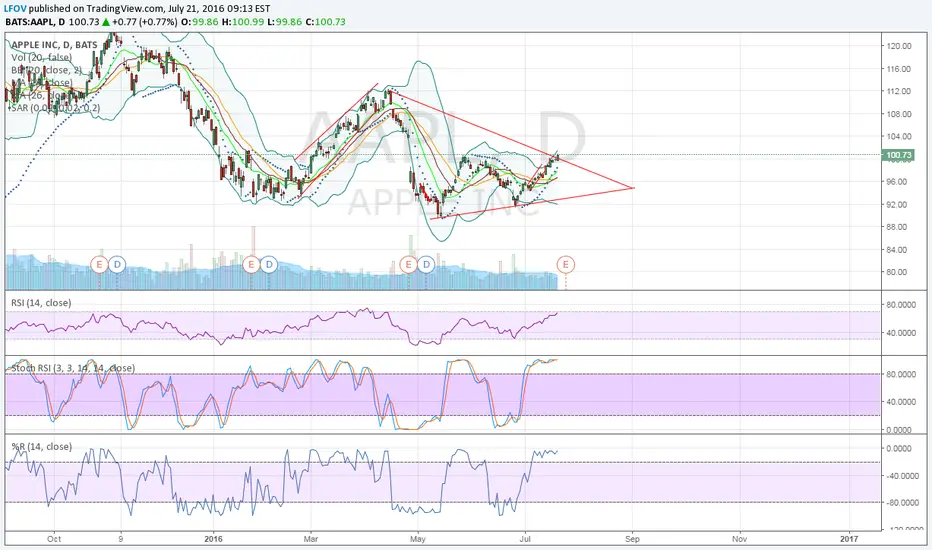Click the earnings E marker following 2016 label

point(251,264)
